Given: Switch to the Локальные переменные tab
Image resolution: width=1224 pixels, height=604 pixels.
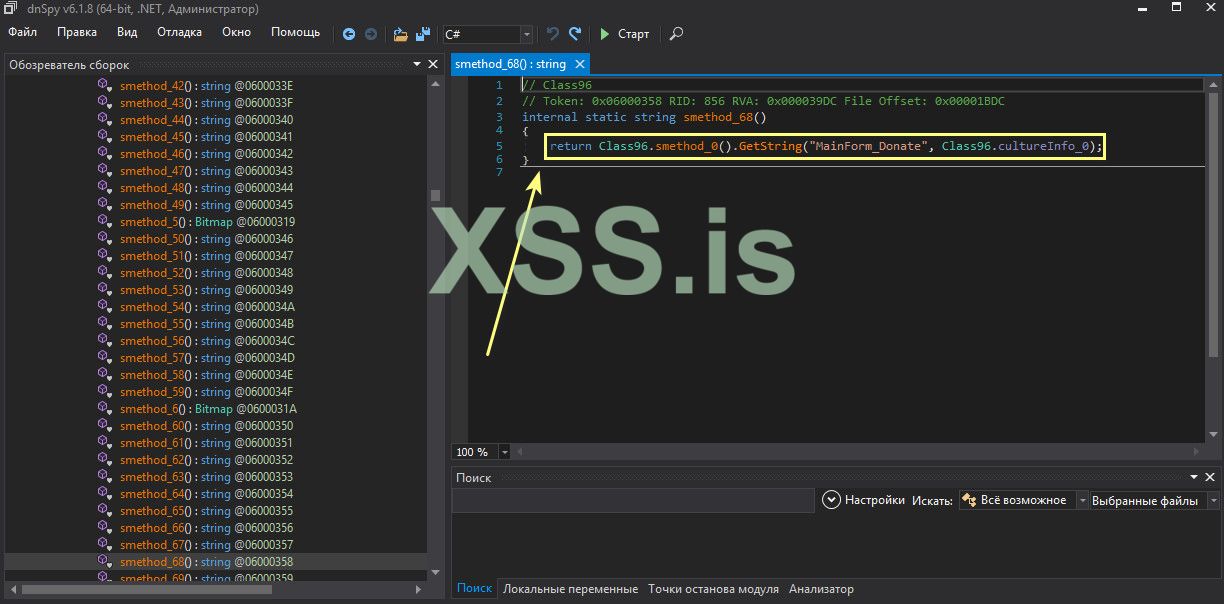Looking at the screenshot, I should pyautogui.click(x=570, y=589).
